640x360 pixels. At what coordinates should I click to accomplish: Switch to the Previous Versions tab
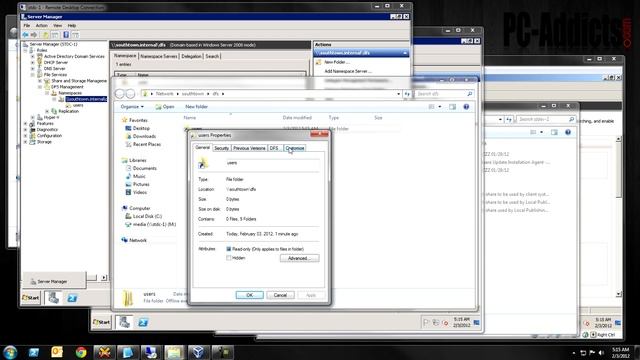pyautogui.click(x=249, y=148)
